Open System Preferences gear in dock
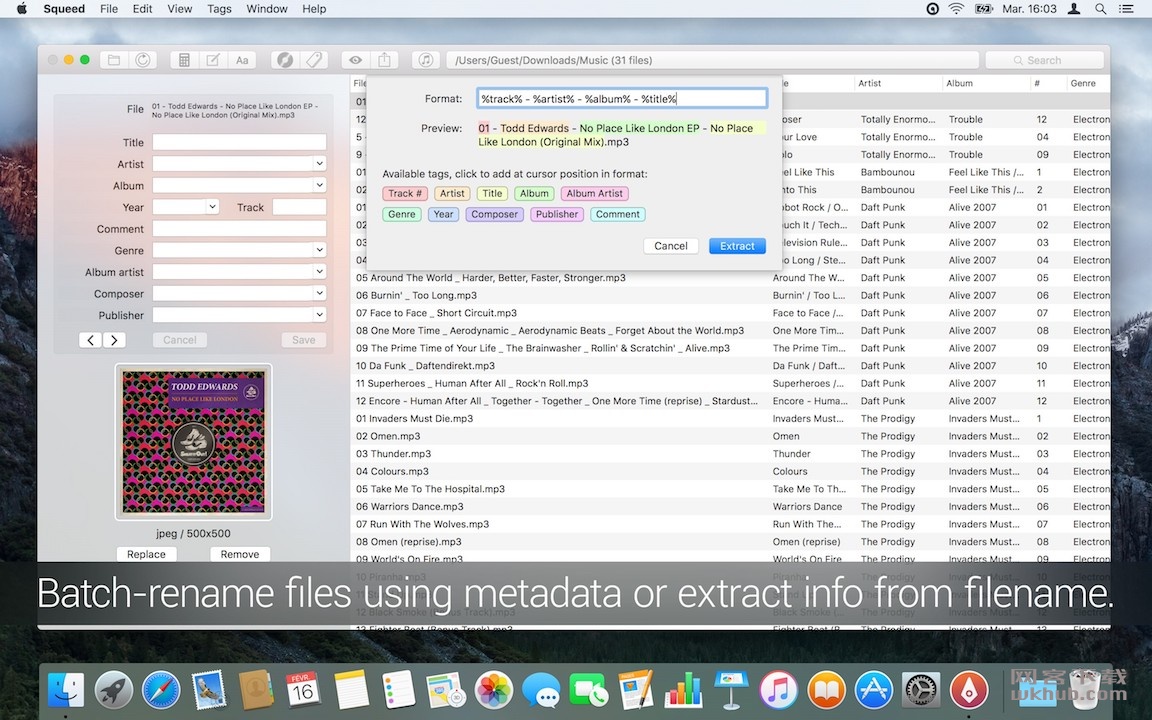Image resolution: width=1152 pixels, height=720 pixels. pyautogui.click(x=921, y=691)
